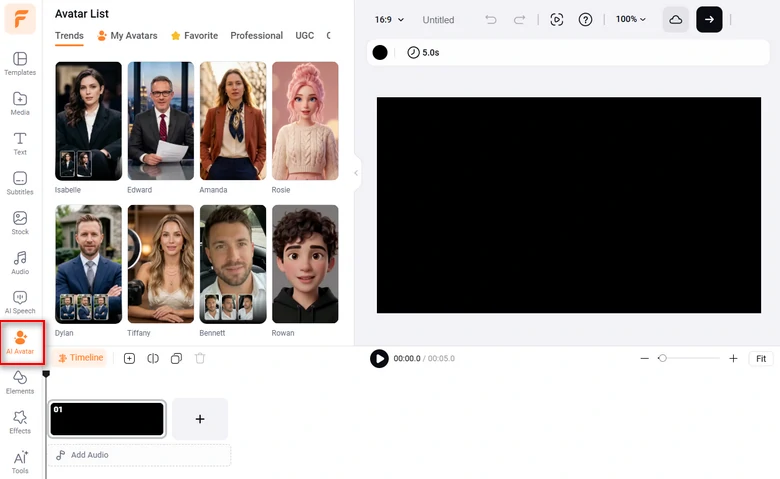This screenshot has height=479, width=780.
Task: Click the preview play-frame icon in top toolbar
Action: [x=557, y=19]
